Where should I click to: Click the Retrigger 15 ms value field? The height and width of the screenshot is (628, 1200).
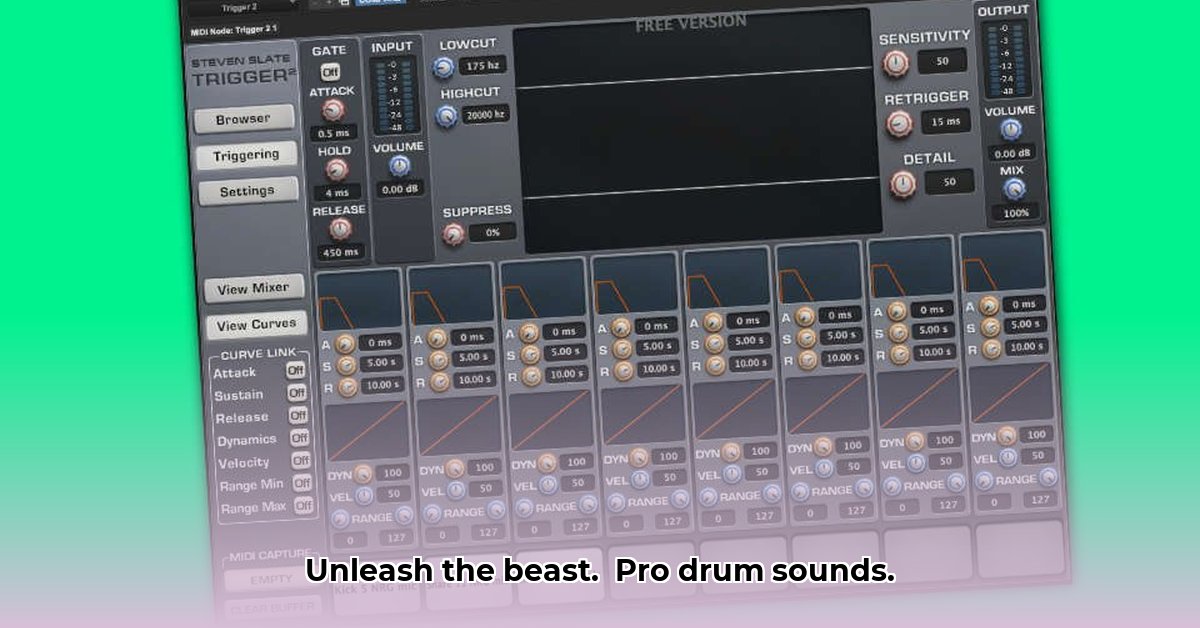click(x=946, y=121)
